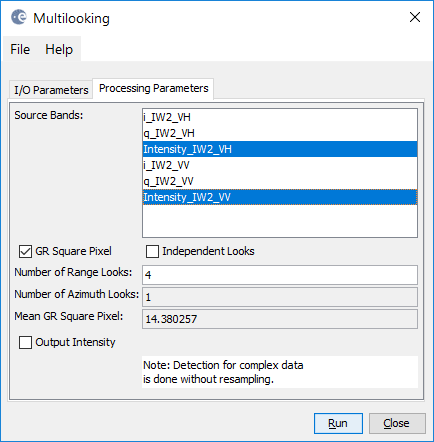This screenshot has height=442, width=434.
Task: Click the Close button
Action: coord(397,423)
